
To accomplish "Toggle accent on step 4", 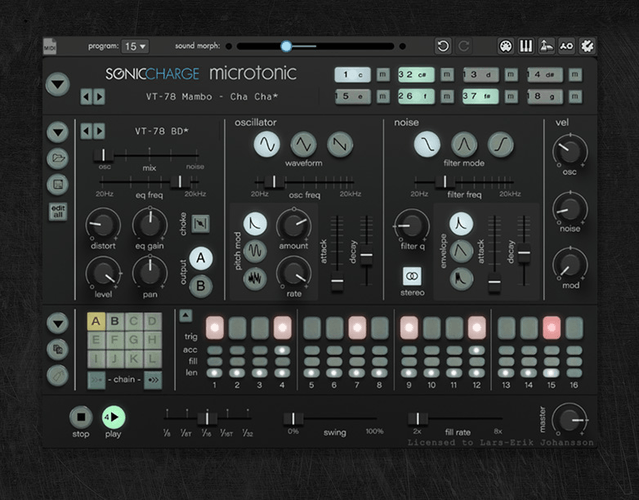I will click(x=282, y=350).
